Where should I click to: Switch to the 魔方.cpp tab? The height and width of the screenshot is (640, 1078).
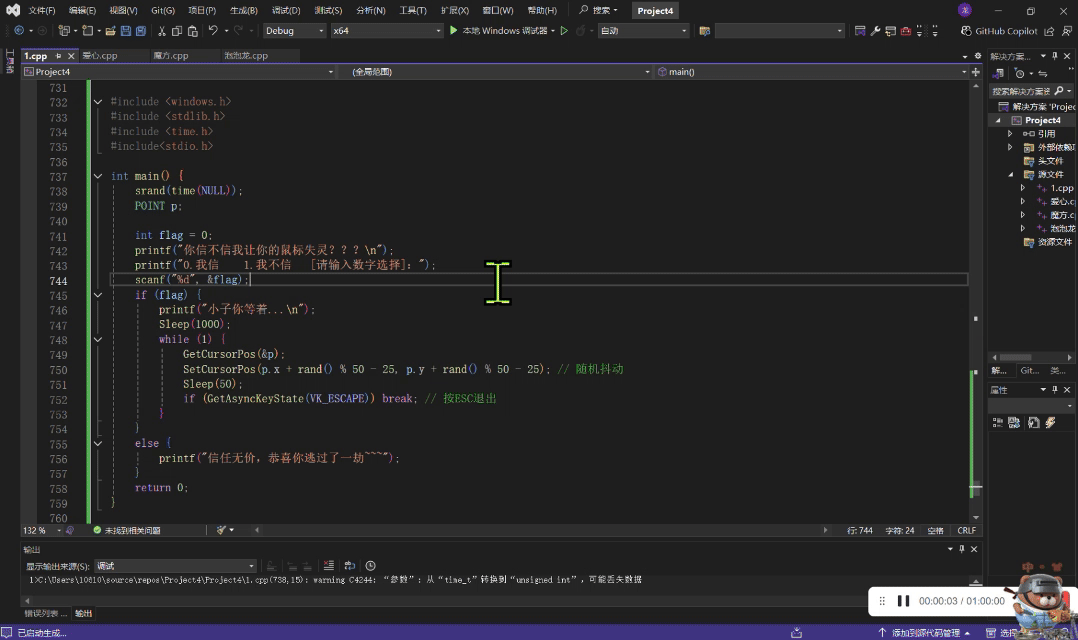click(170, 56)
